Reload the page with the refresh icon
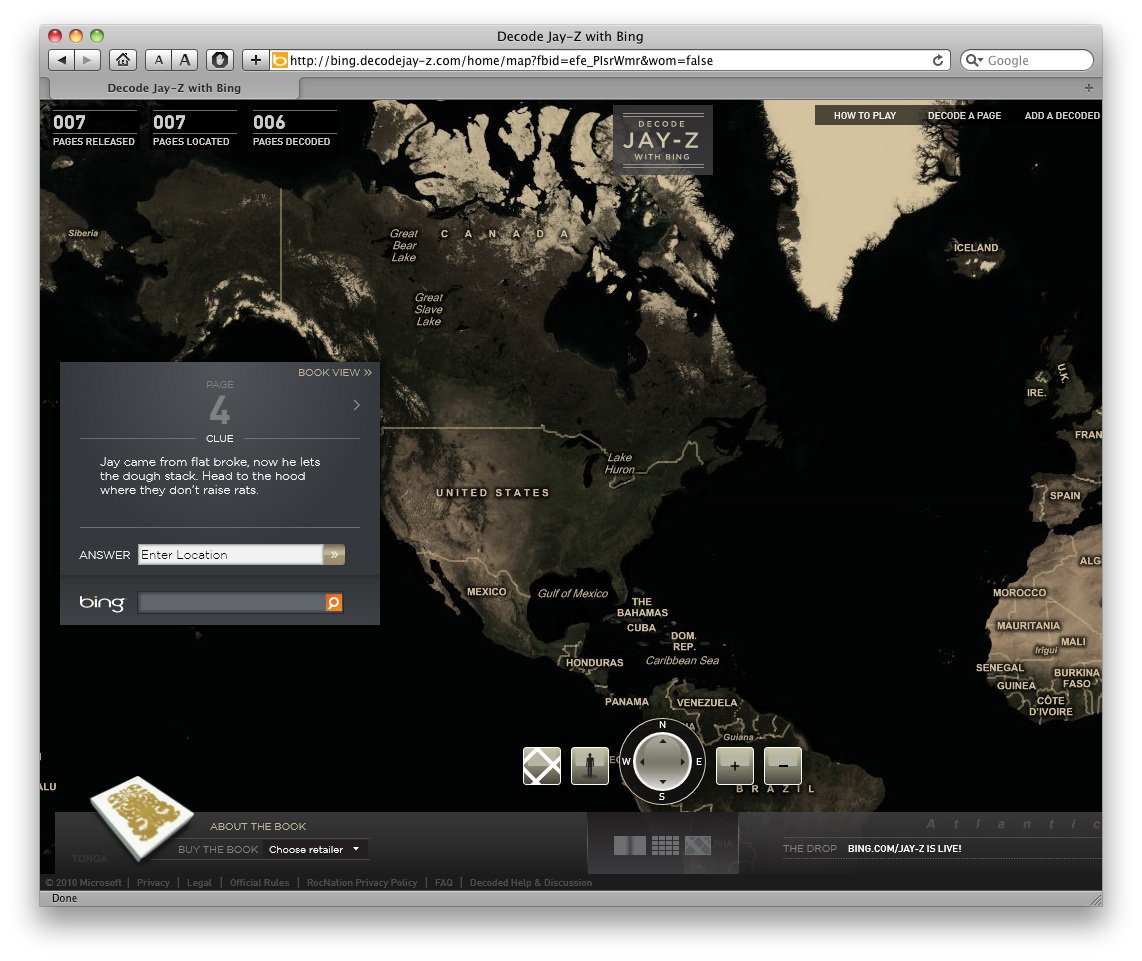 [x=937, y=60]
